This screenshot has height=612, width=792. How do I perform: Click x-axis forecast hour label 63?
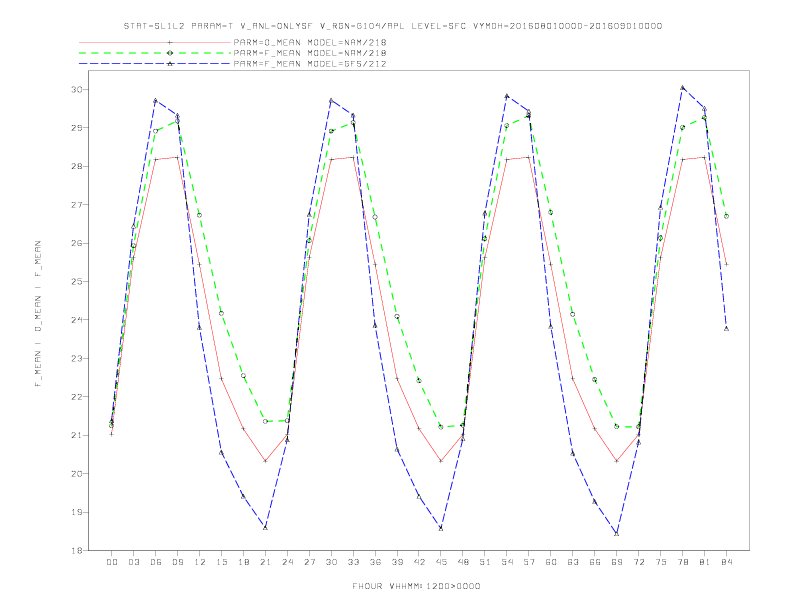tap(573, 562)
